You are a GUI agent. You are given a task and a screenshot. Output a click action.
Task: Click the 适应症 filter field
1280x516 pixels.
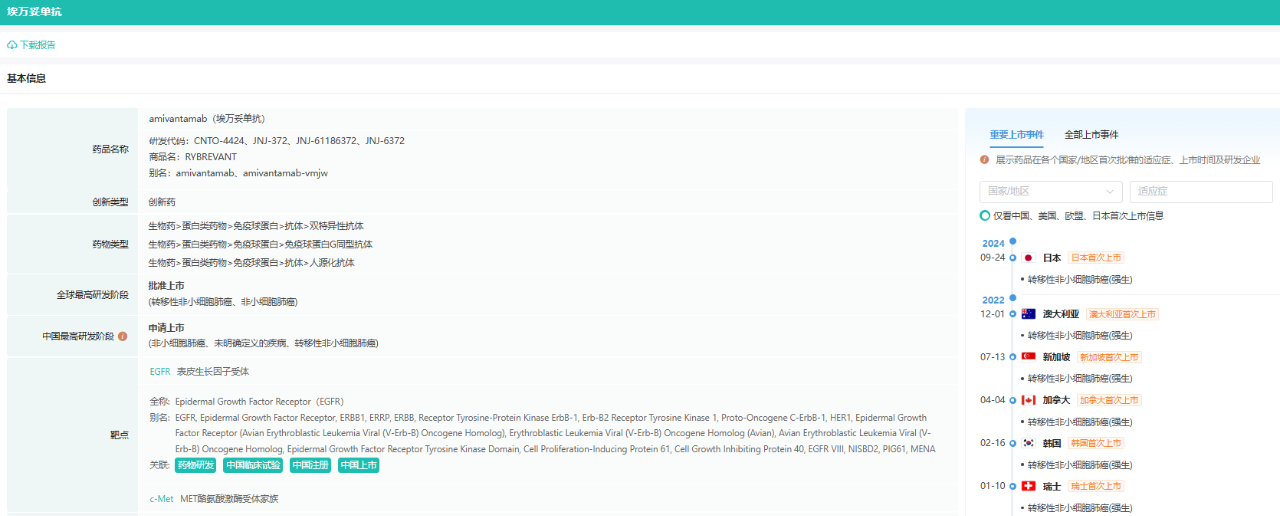point(1201,191)
